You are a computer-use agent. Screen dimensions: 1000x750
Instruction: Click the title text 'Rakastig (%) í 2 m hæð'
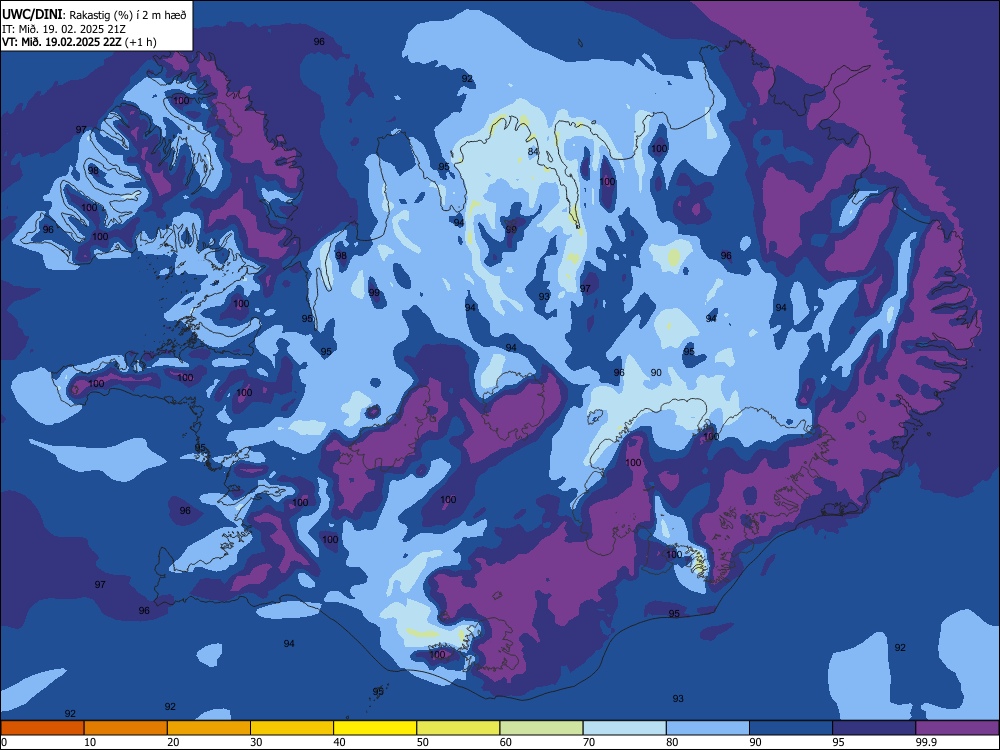tap(128, 15)
